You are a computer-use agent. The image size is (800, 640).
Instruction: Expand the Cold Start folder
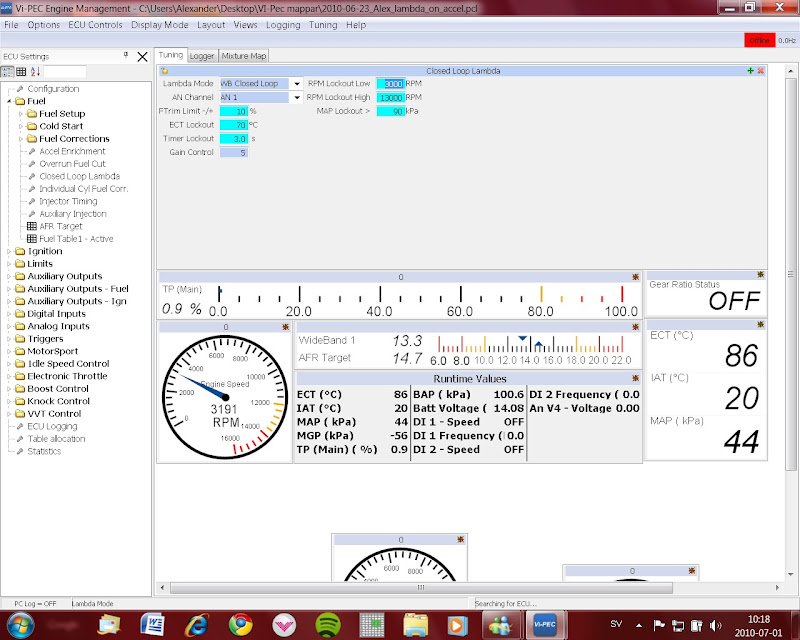21,126
